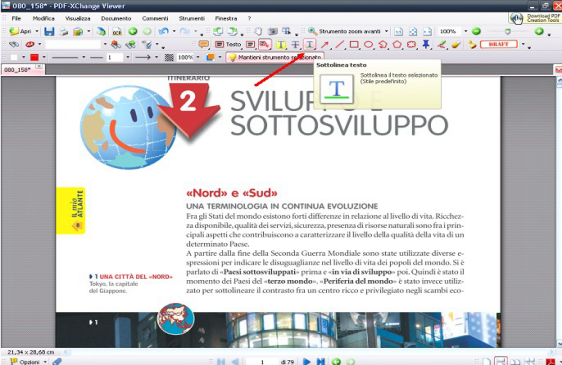
Task: Click the Testo typewriter tool button
Action: (x=228, y=44)
